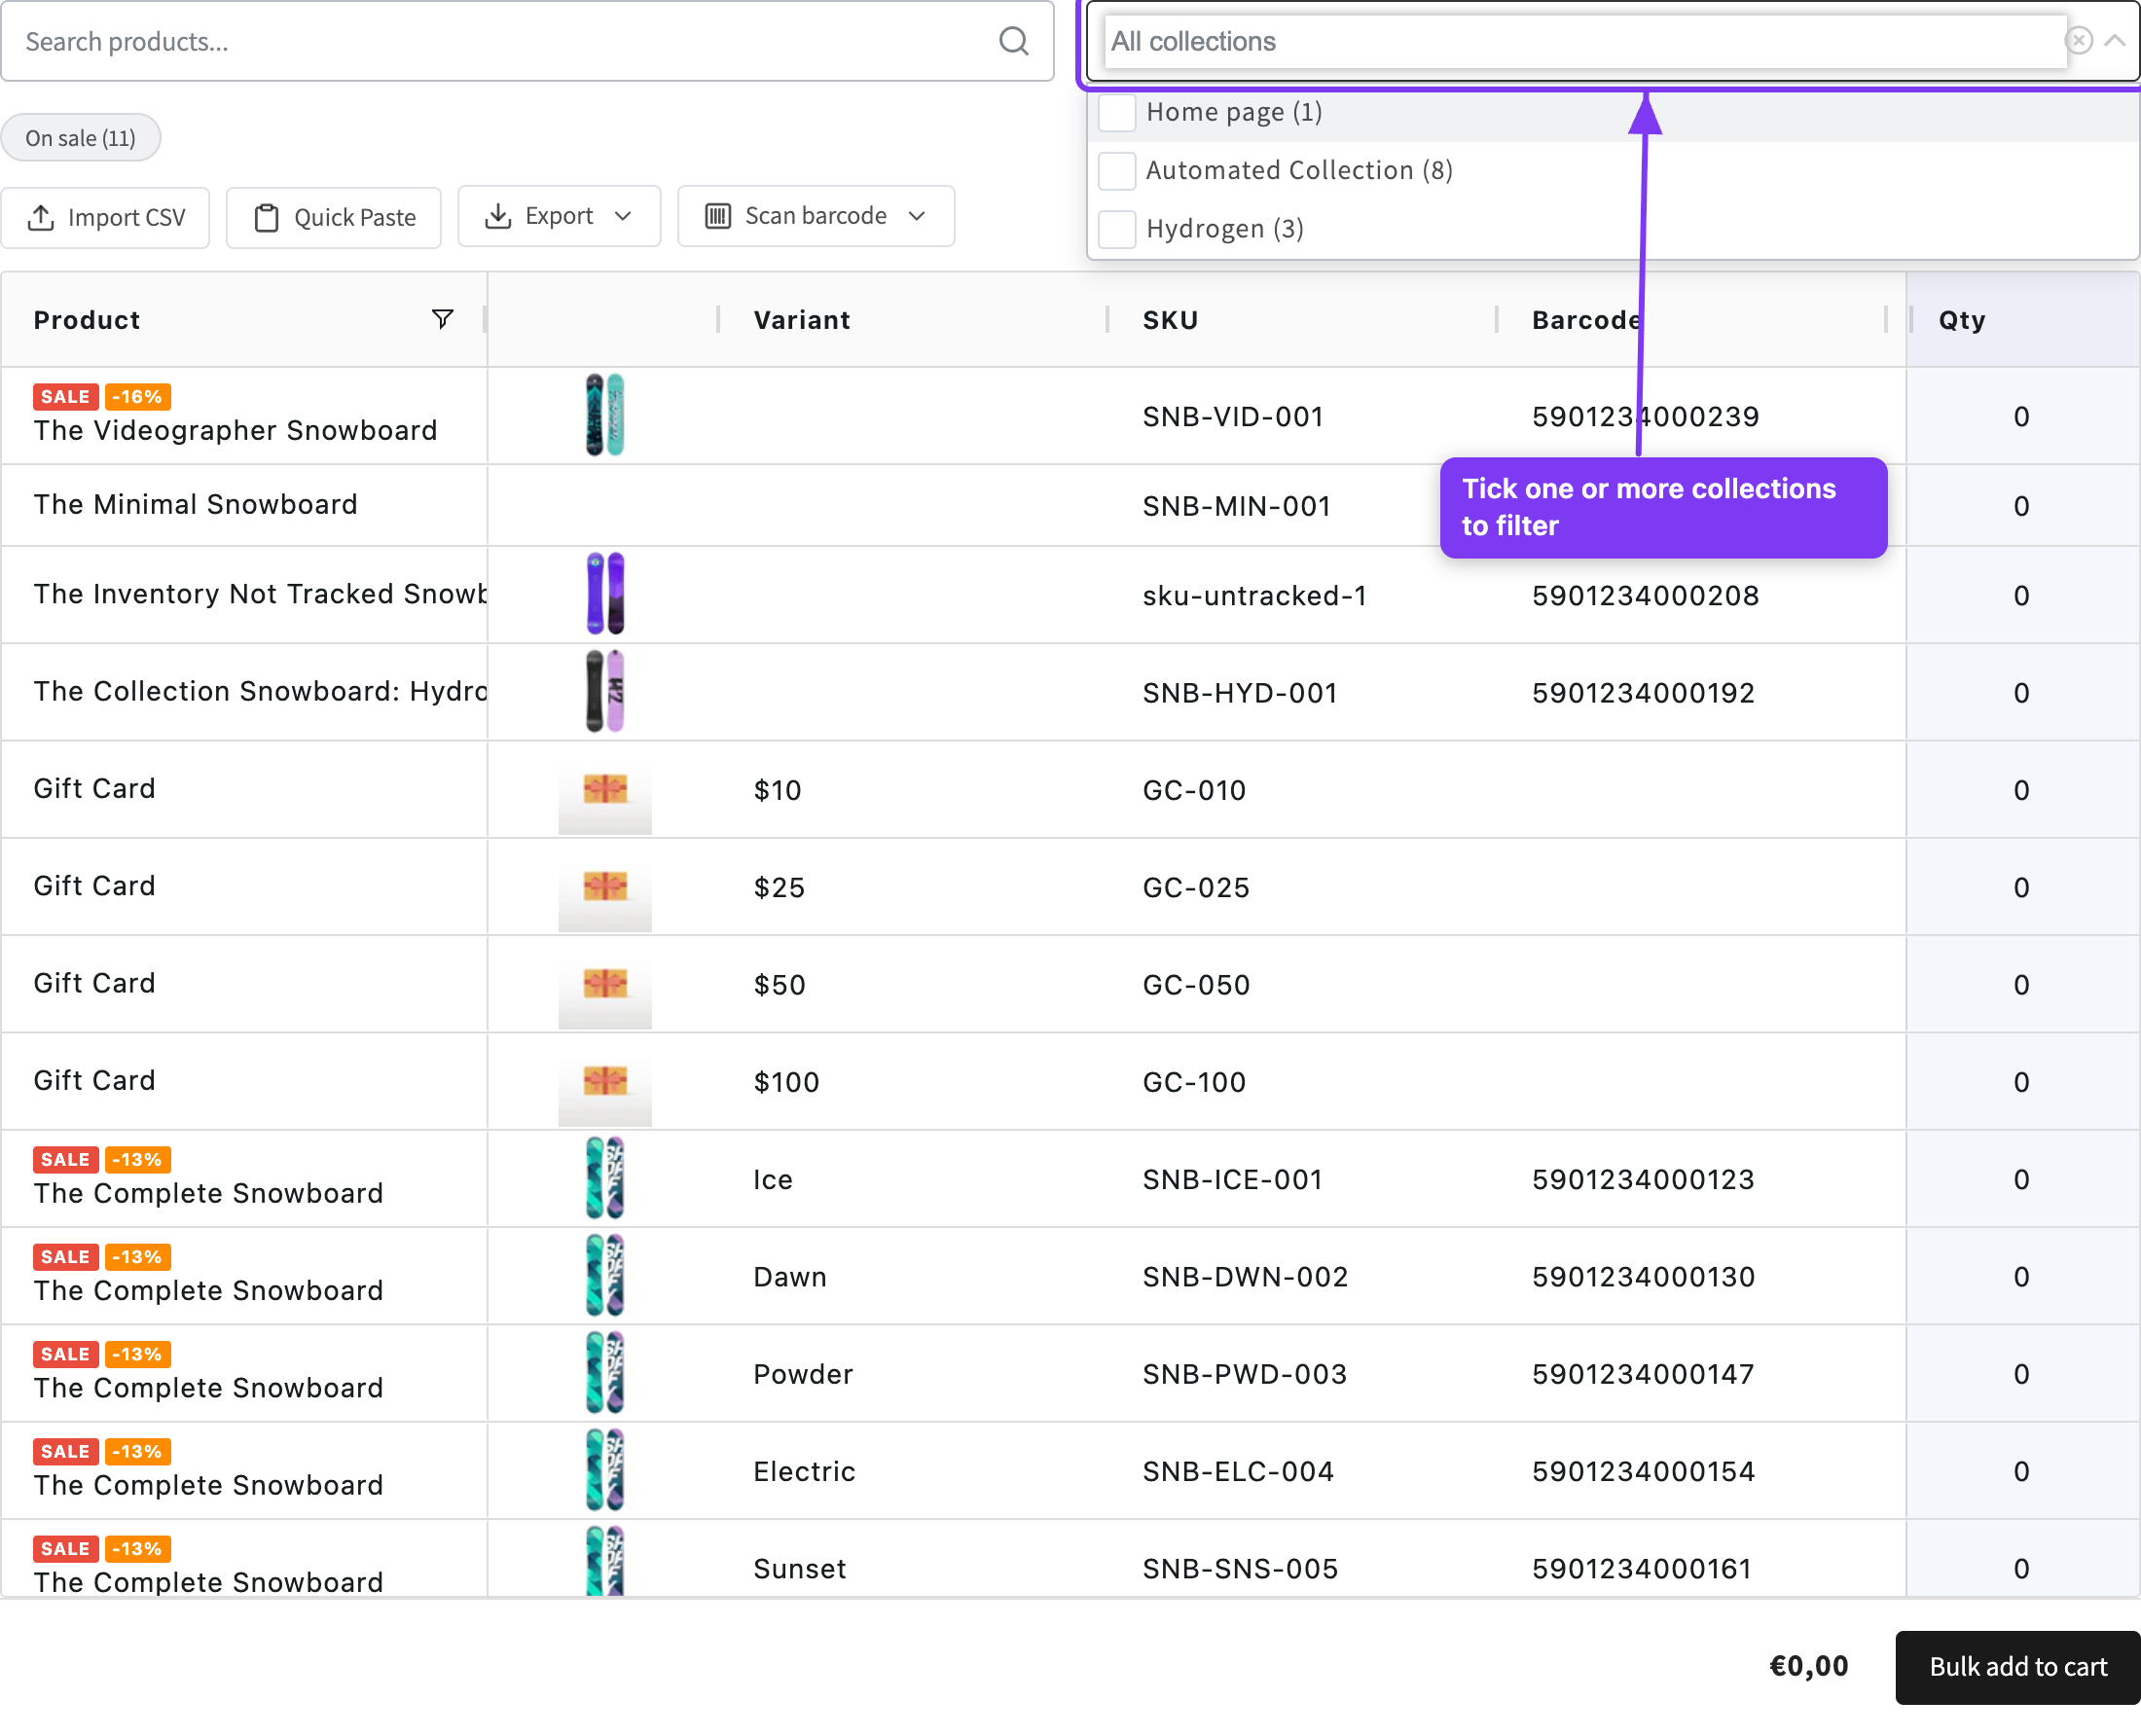Click the Bulk add to cart button
Viewport: 2141px width, 1736px height.
[x=2017, y=1666]
